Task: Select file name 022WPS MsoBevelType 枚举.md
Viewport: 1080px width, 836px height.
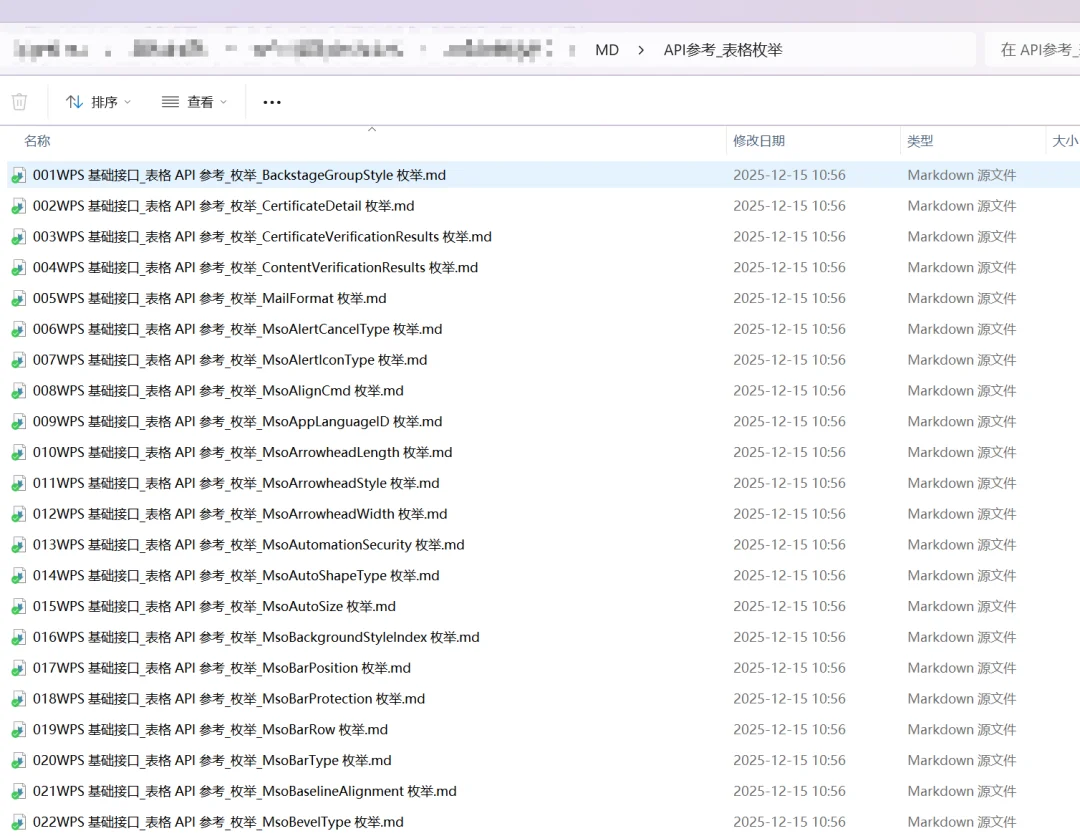Action: (x=218, y=822)
